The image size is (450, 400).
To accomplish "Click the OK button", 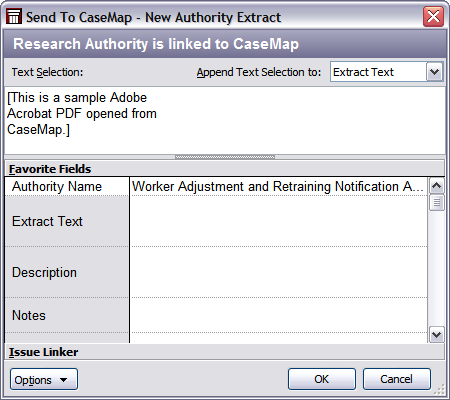I will [322, 379].
